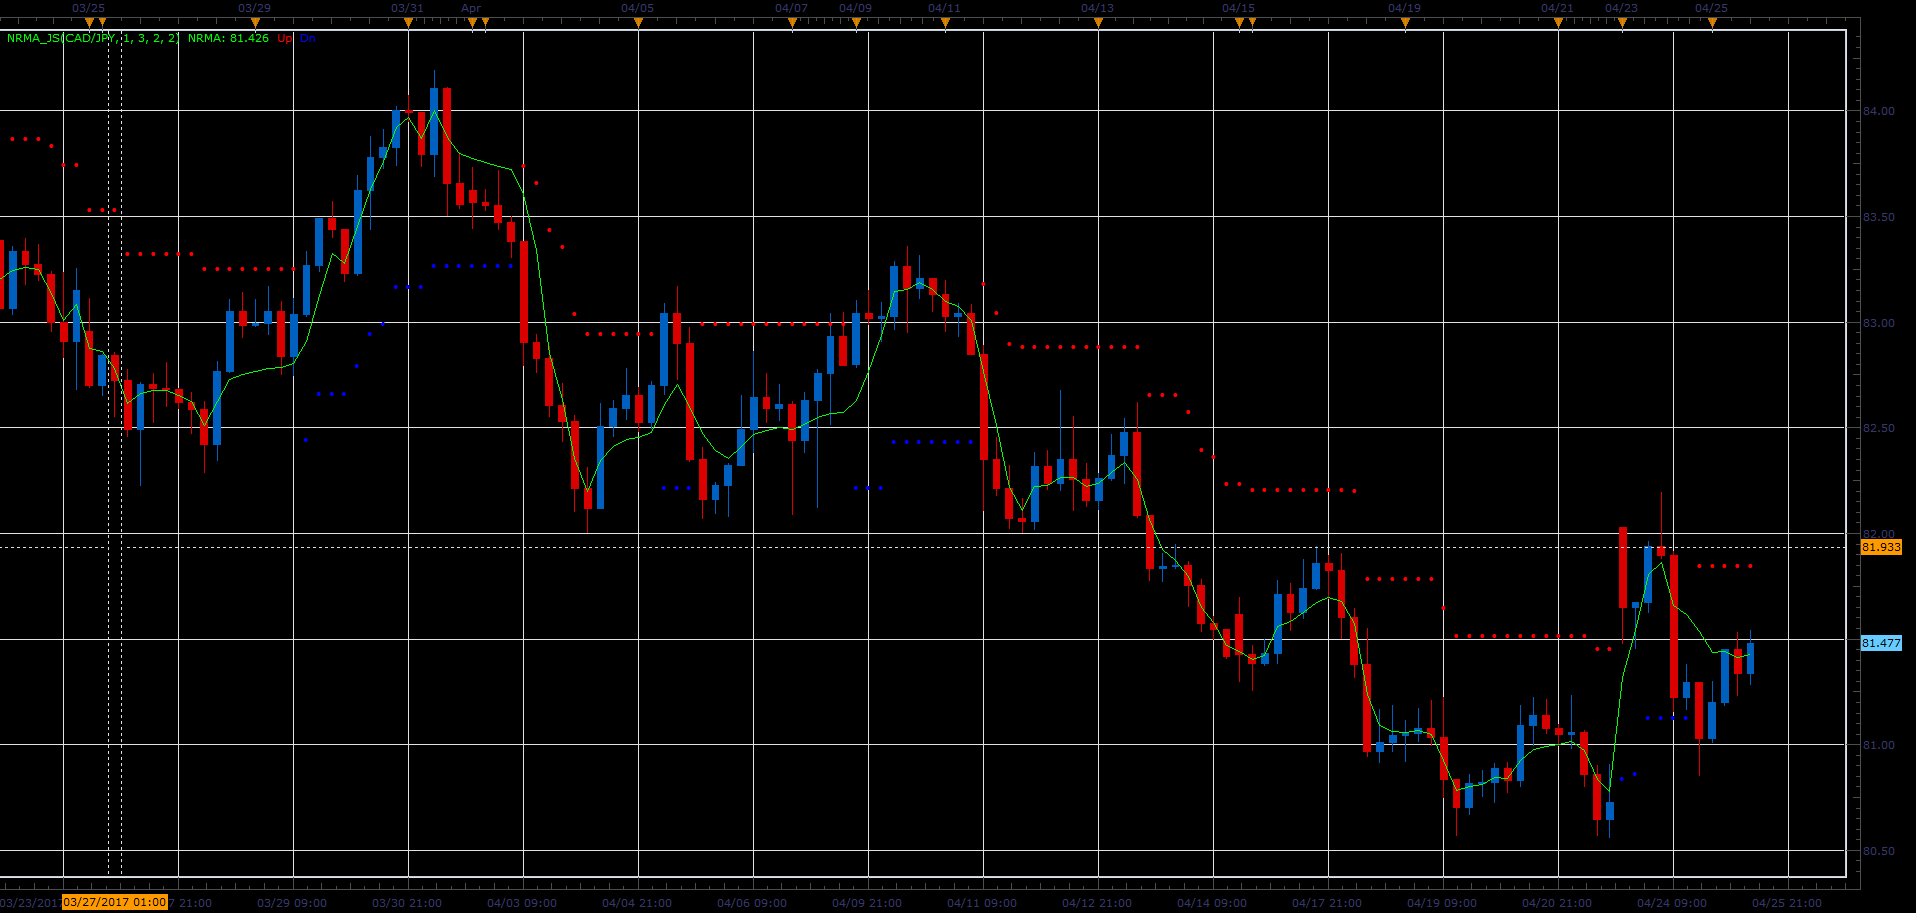Select the orange triangle marker below 04/09

click(x=856, y=22)
